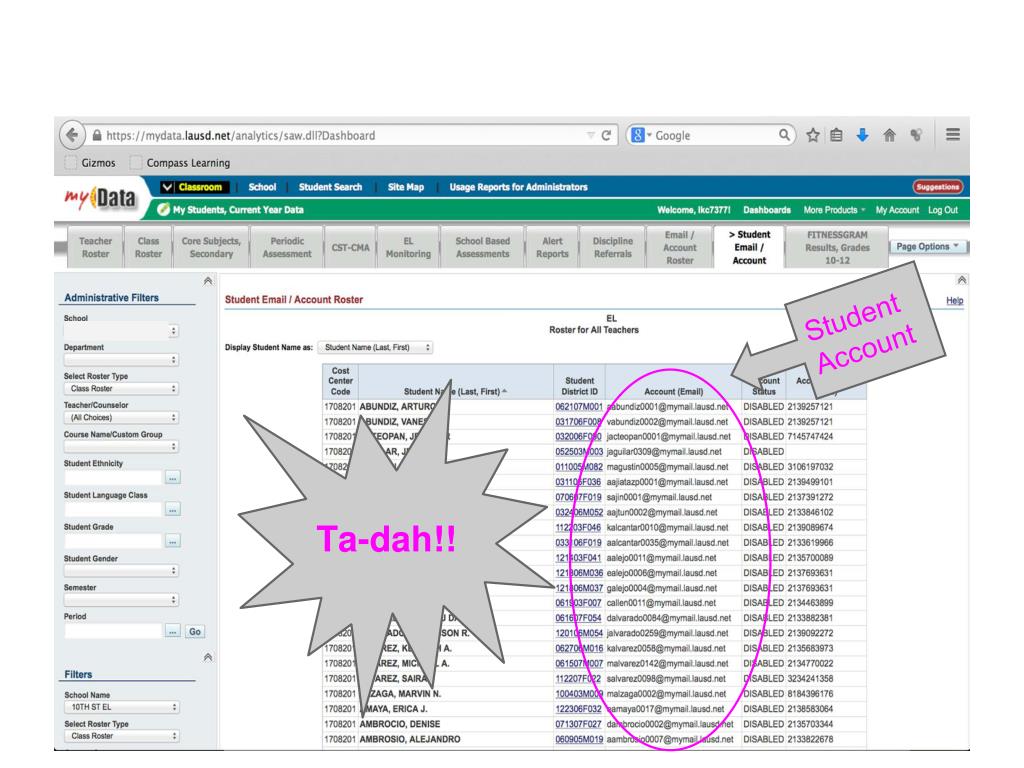Open the Semester dropdown
1024x768 pixels.
(x=121, y=600)
